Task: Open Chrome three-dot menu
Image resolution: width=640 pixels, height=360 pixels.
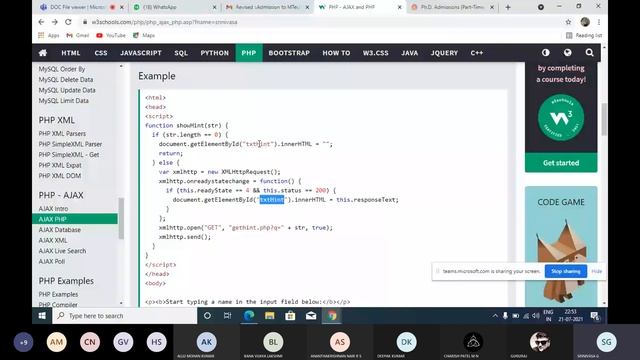Action: tap(599, 22)
